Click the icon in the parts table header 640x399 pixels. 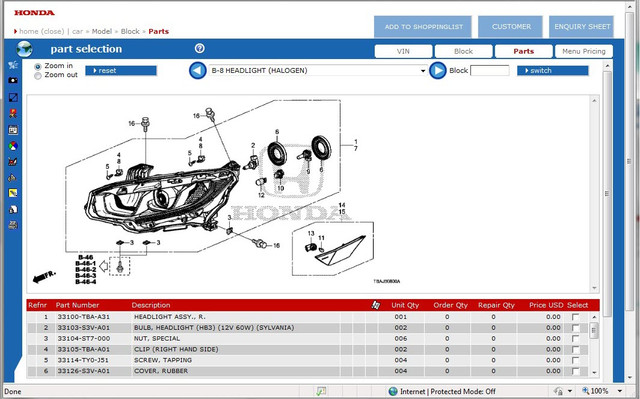376,305
